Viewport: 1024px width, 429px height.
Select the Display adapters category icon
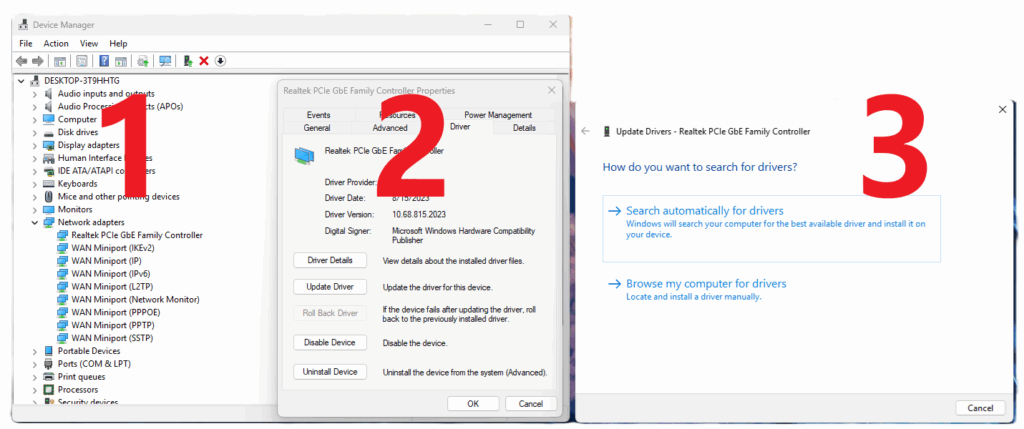click(x=48, y=145)
